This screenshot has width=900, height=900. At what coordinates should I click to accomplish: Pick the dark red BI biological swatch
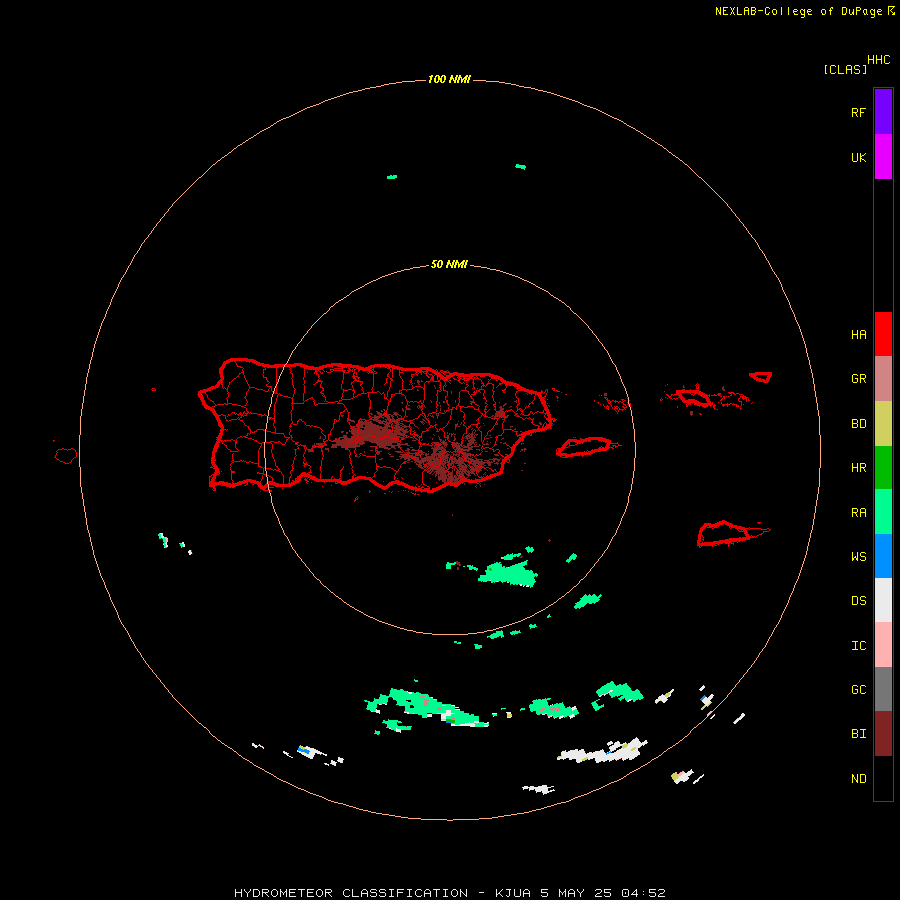point(883,734)
